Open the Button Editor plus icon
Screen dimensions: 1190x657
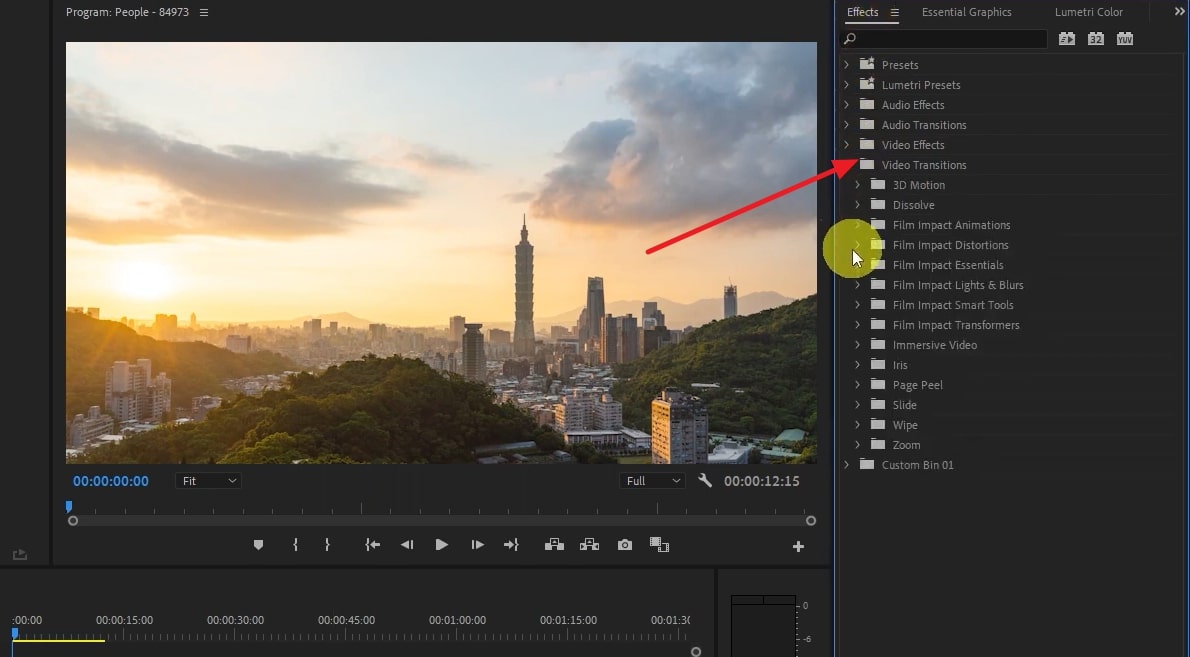pyautogui.click(x=798, y=546)
